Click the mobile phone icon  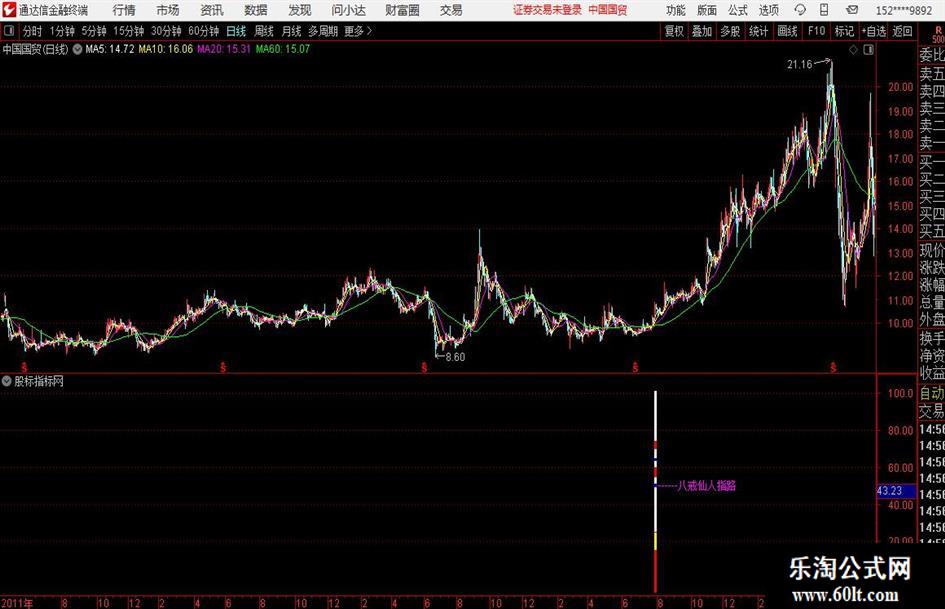(824, 10)
